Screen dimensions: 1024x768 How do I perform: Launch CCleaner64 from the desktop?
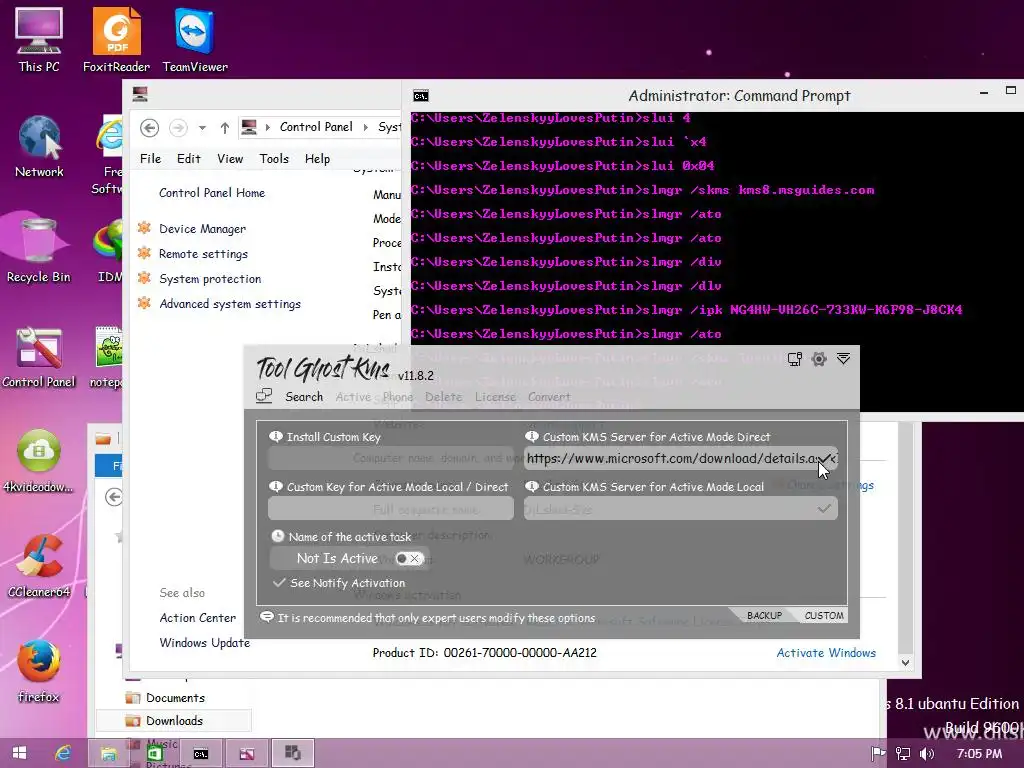[x=39, y=566]
